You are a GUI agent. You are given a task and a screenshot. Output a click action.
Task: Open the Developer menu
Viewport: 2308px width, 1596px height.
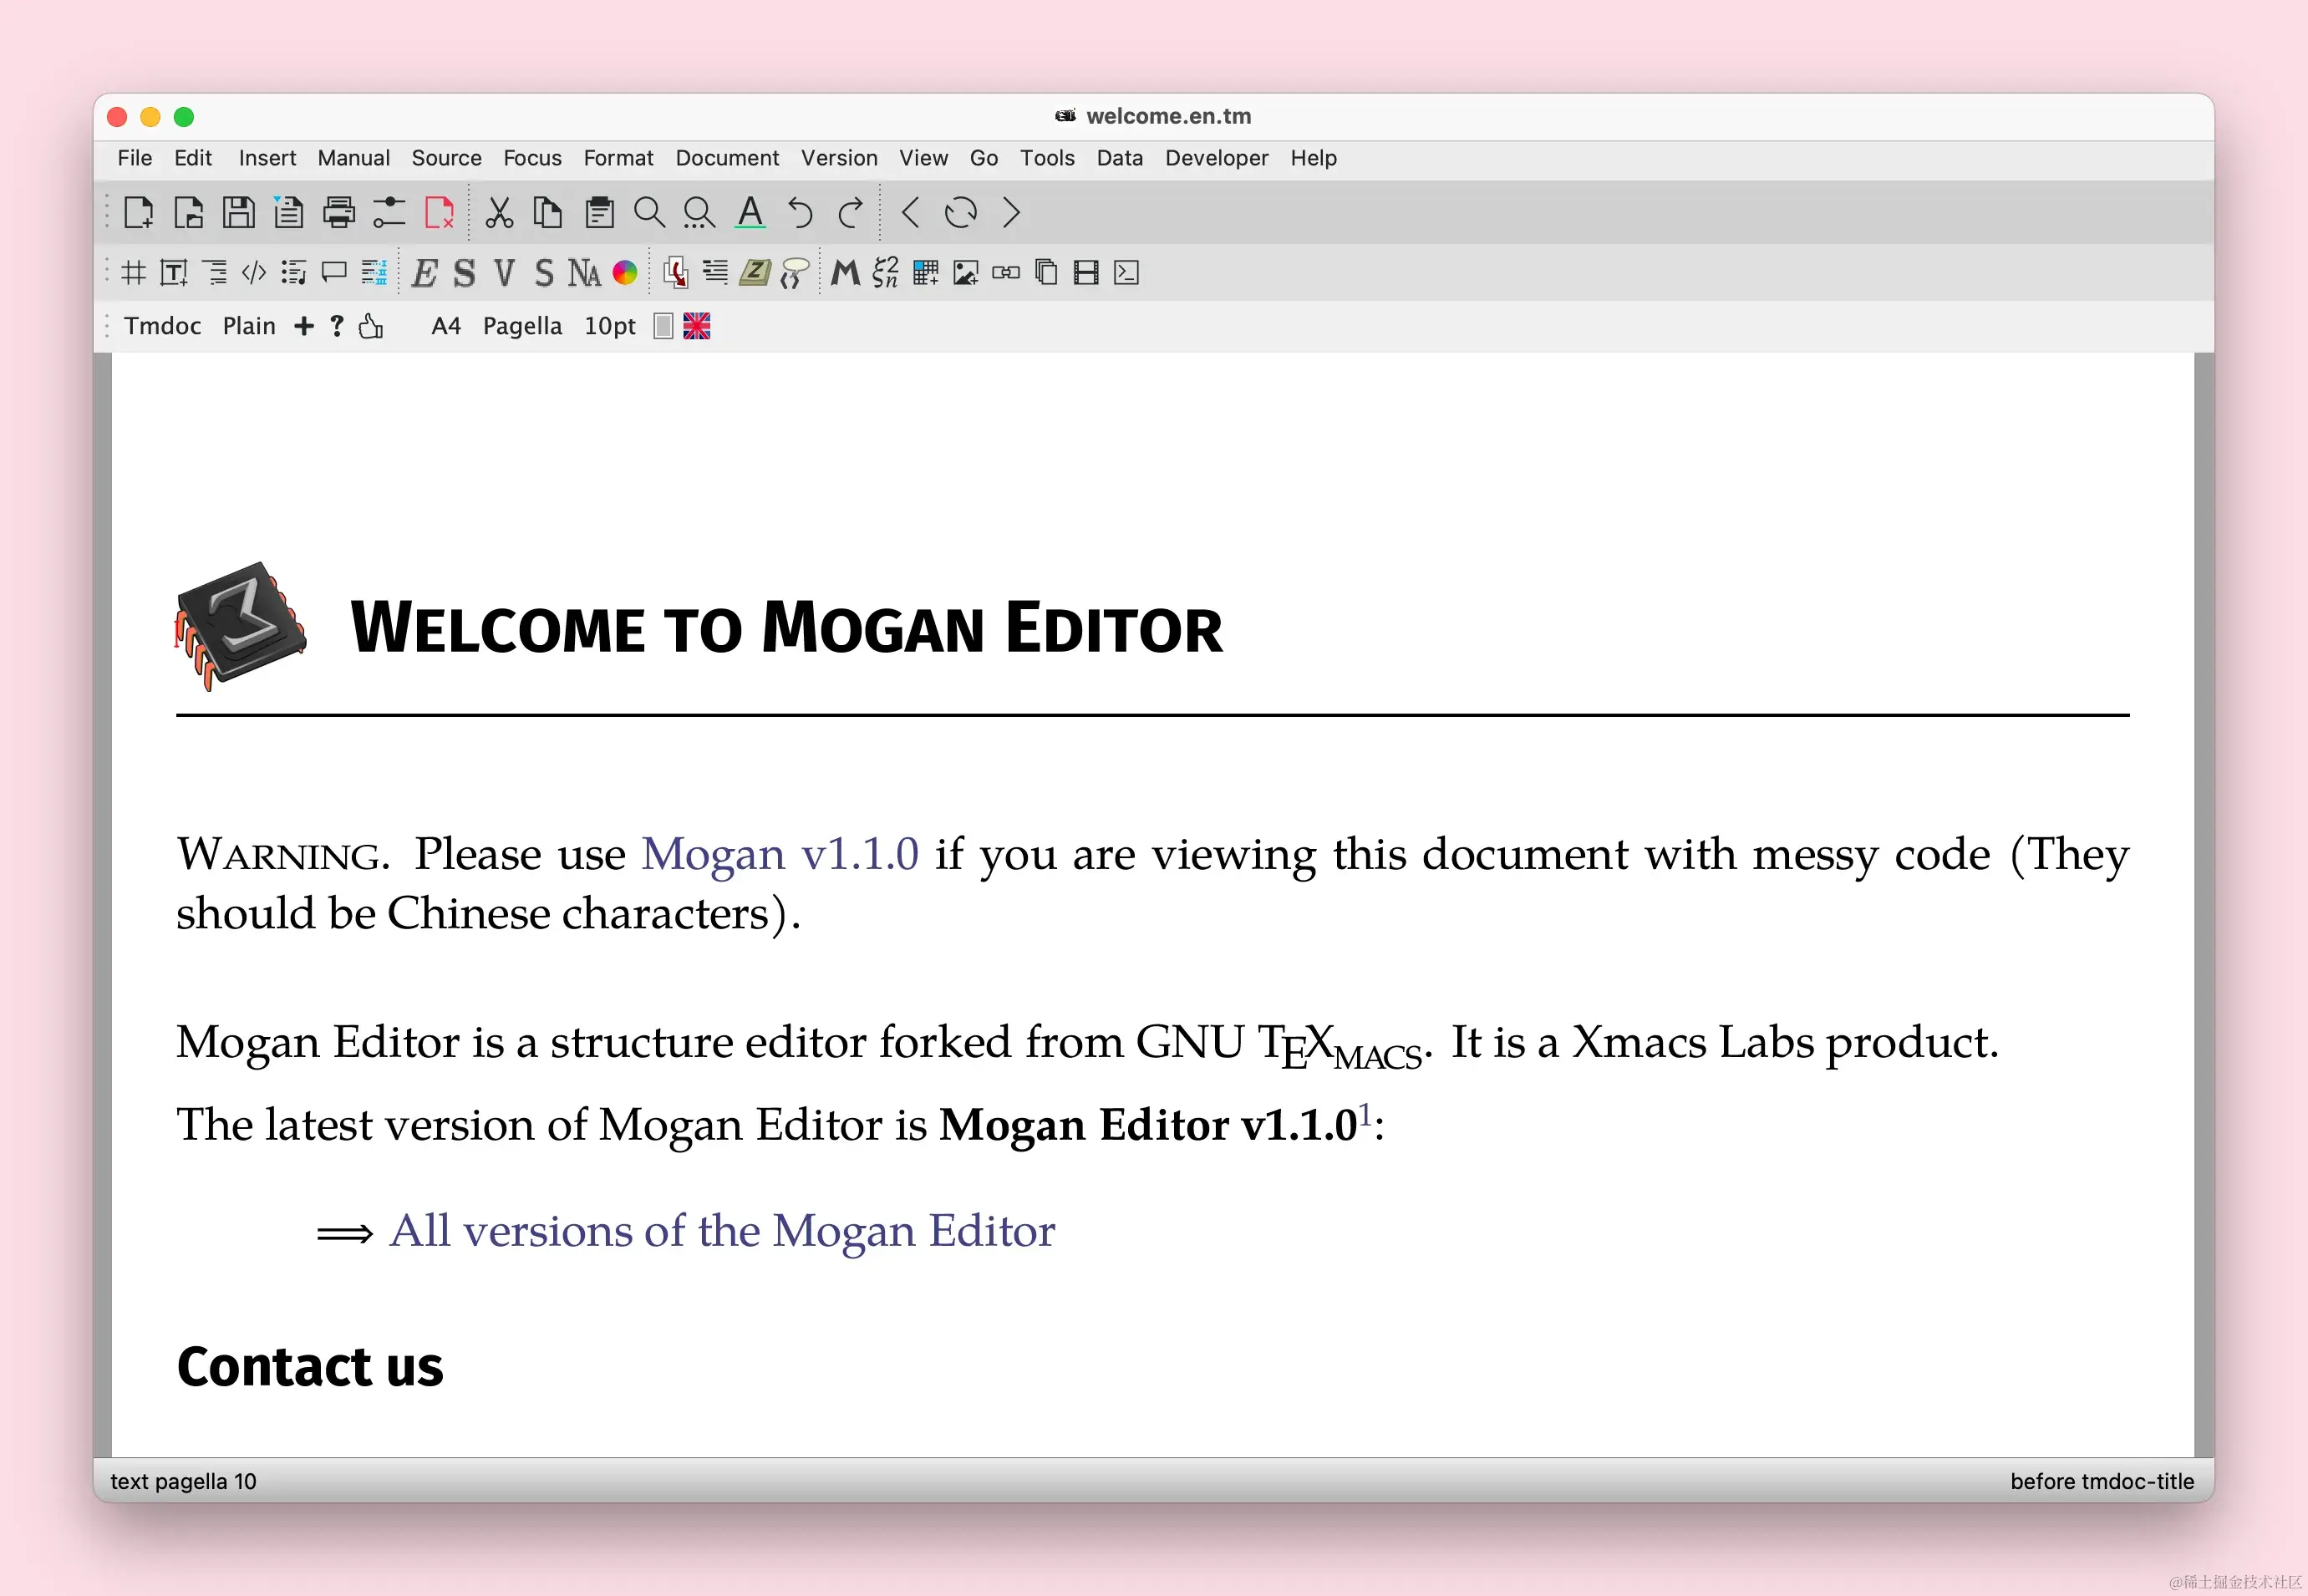[x=1215, y=158]
